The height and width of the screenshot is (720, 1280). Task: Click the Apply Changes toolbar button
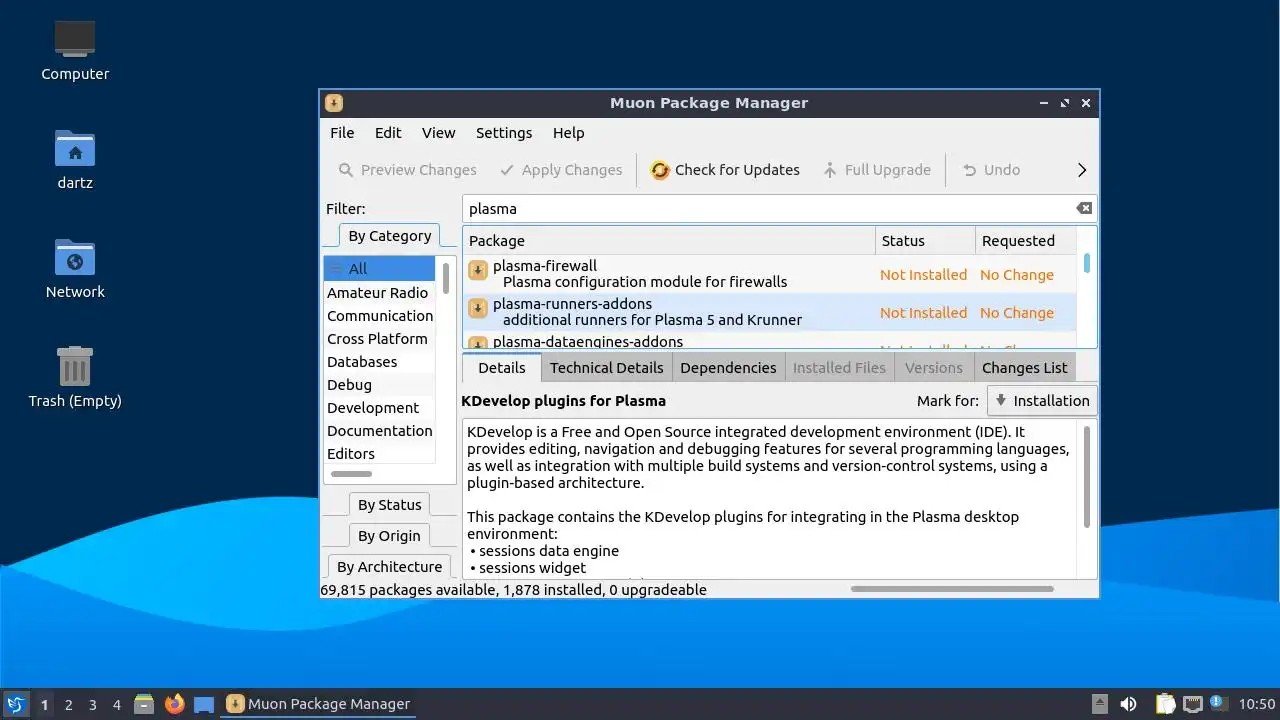(x=561, y=170)
